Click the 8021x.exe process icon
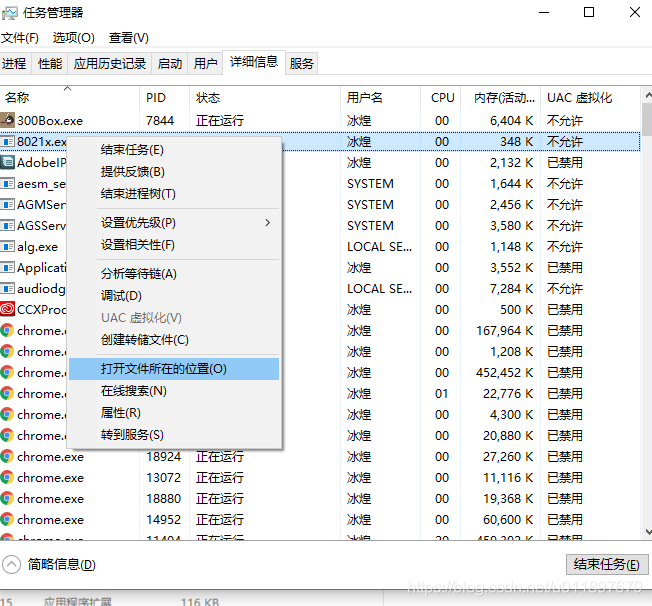This screenshot has width=652, height=606. [7, 141]
